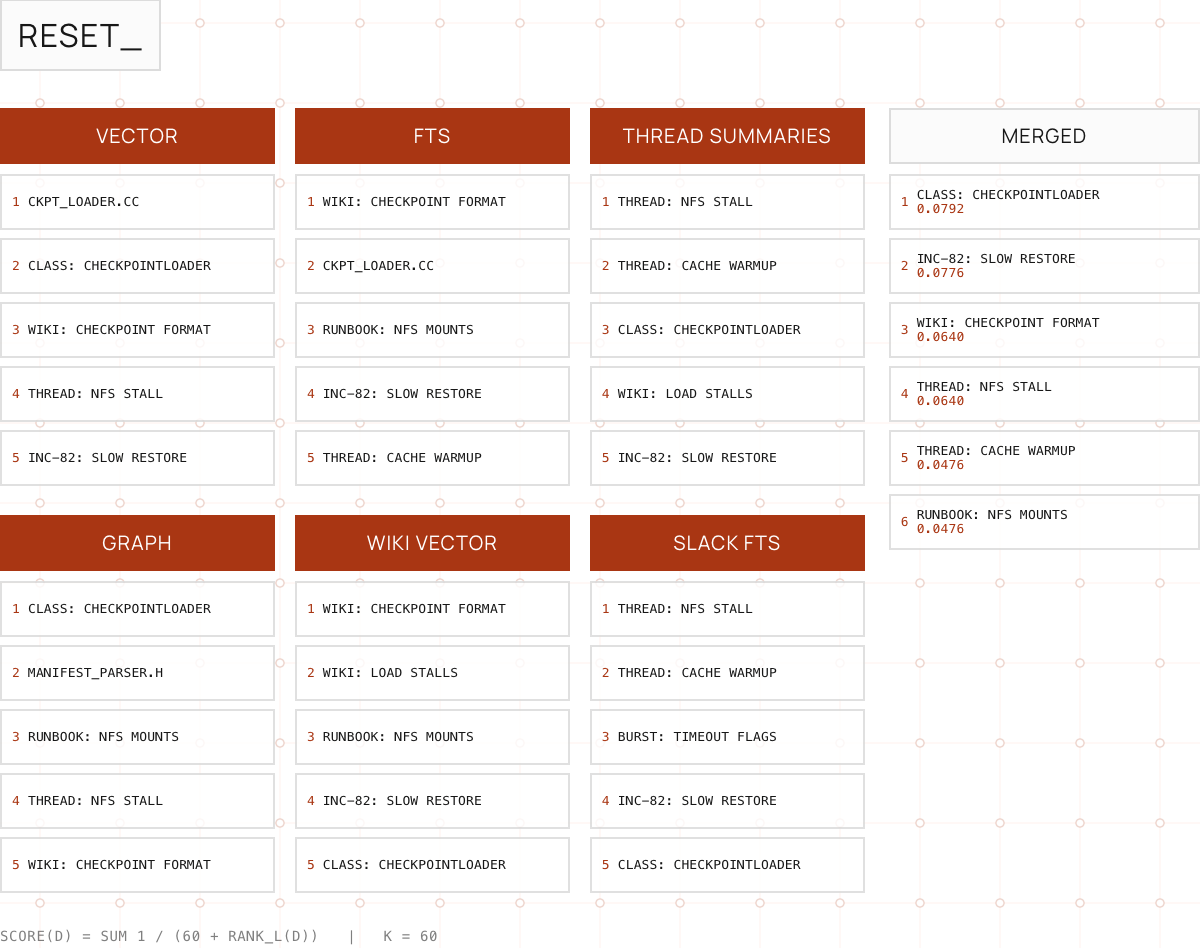Viewport: 1200px width, 948px height.
Task: Select the MERGED results header
Action: pyautogui.click(x=1044, y=136)
